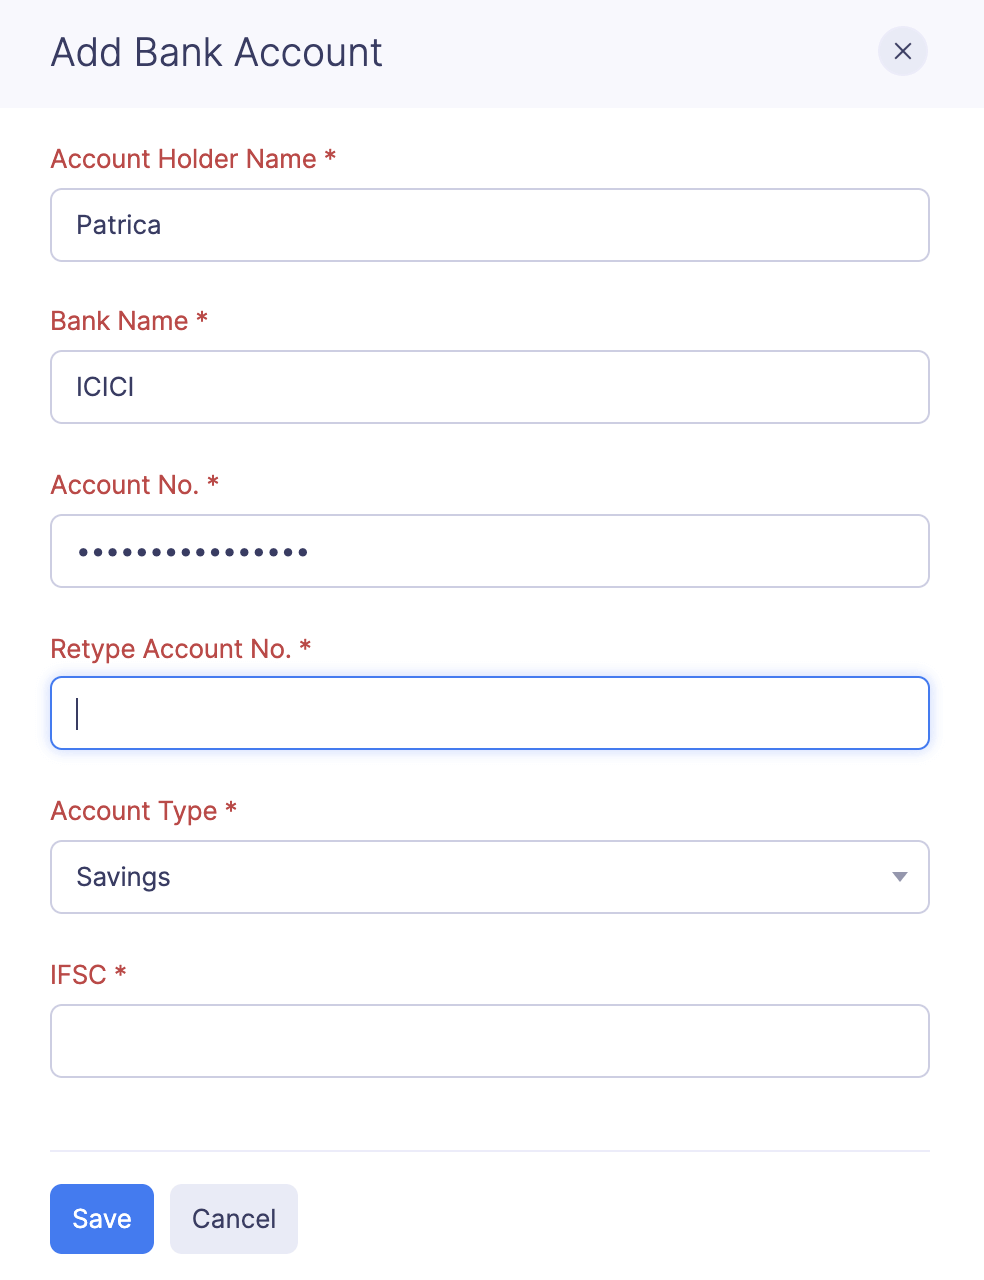Click the Savings selection box
This screenshot has height=1280, width=984.
pos(490,877)
